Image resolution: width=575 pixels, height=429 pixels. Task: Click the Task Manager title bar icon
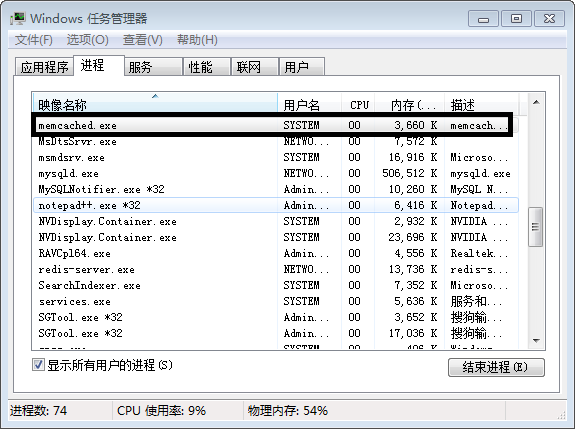(18, 19)
